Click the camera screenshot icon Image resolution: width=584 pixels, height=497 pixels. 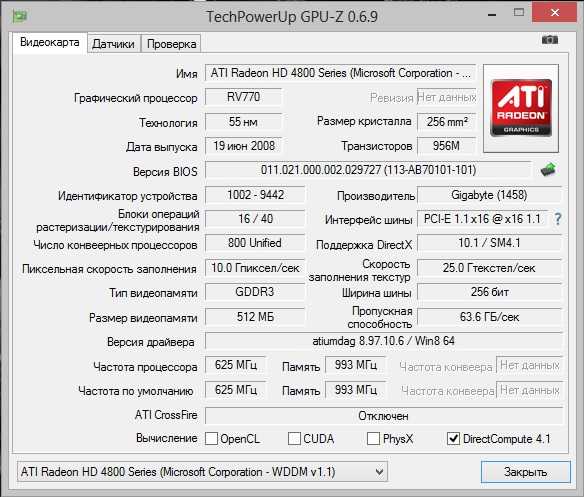click(550, 39)
